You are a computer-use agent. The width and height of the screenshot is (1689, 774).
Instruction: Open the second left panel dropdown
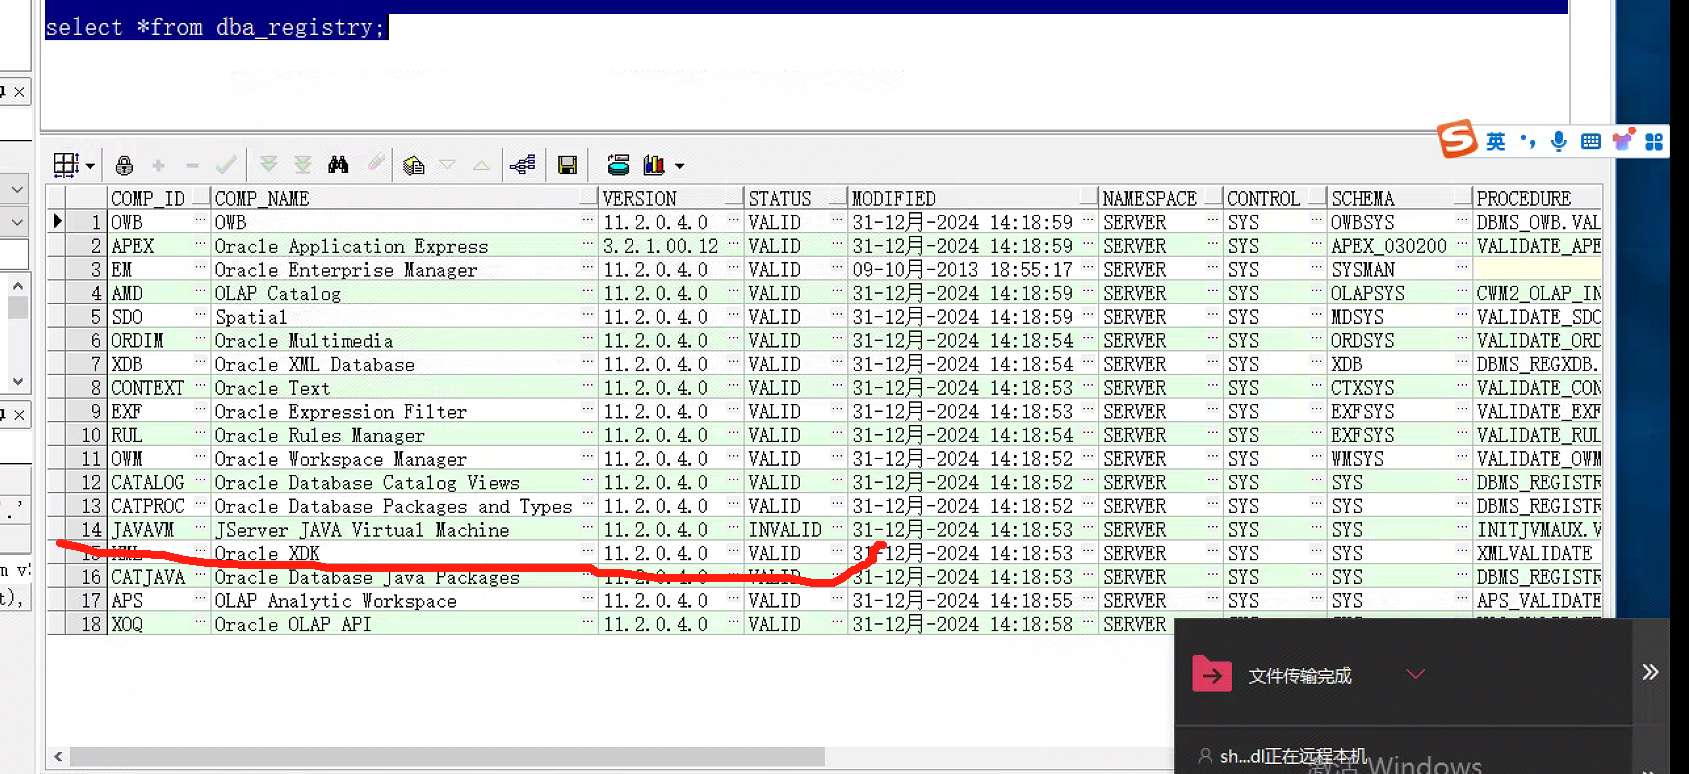pos(16,222)
